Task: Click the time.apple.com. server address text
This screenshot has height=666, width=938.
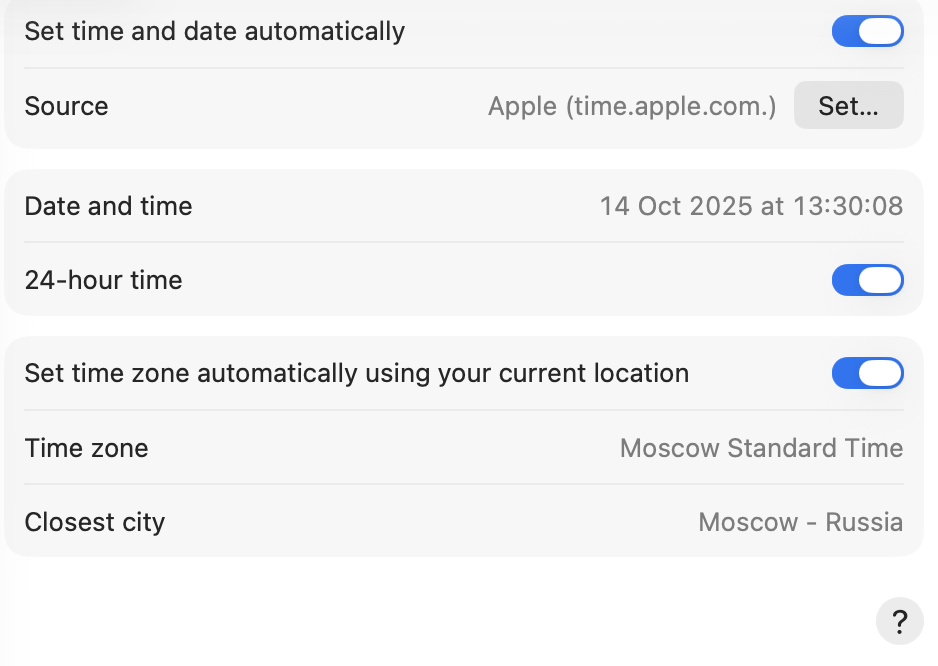Action: [x=671, y=106]
